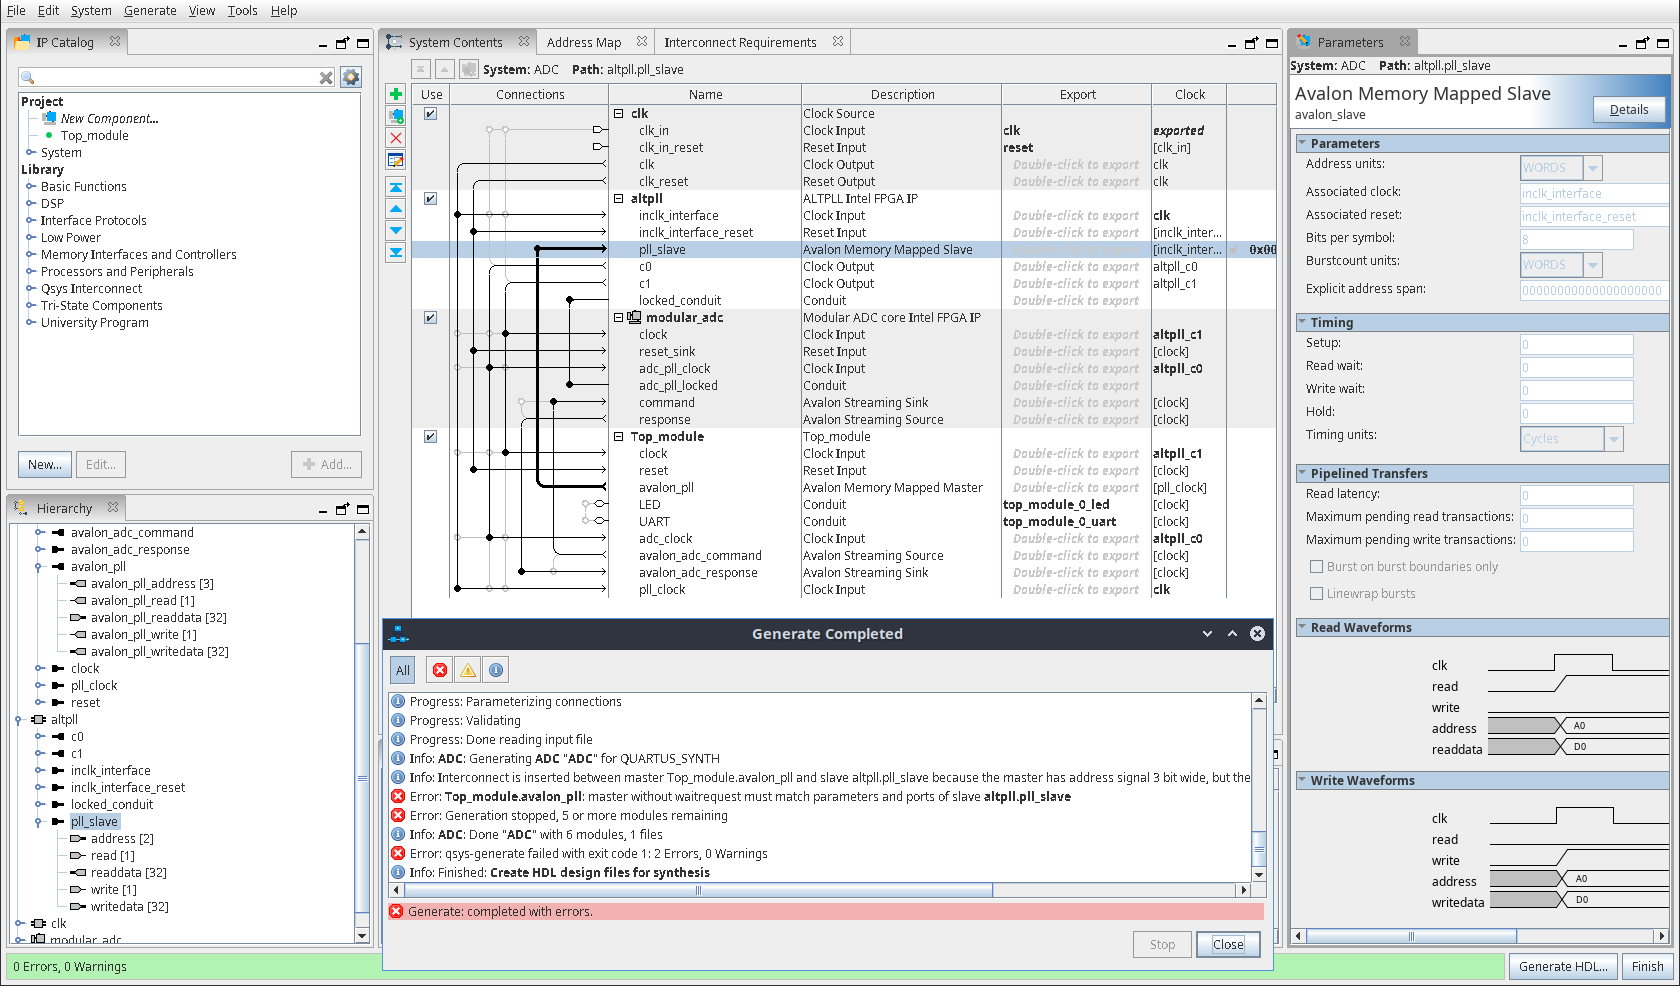Switch to the Address Map tab

tap(584, 42)
